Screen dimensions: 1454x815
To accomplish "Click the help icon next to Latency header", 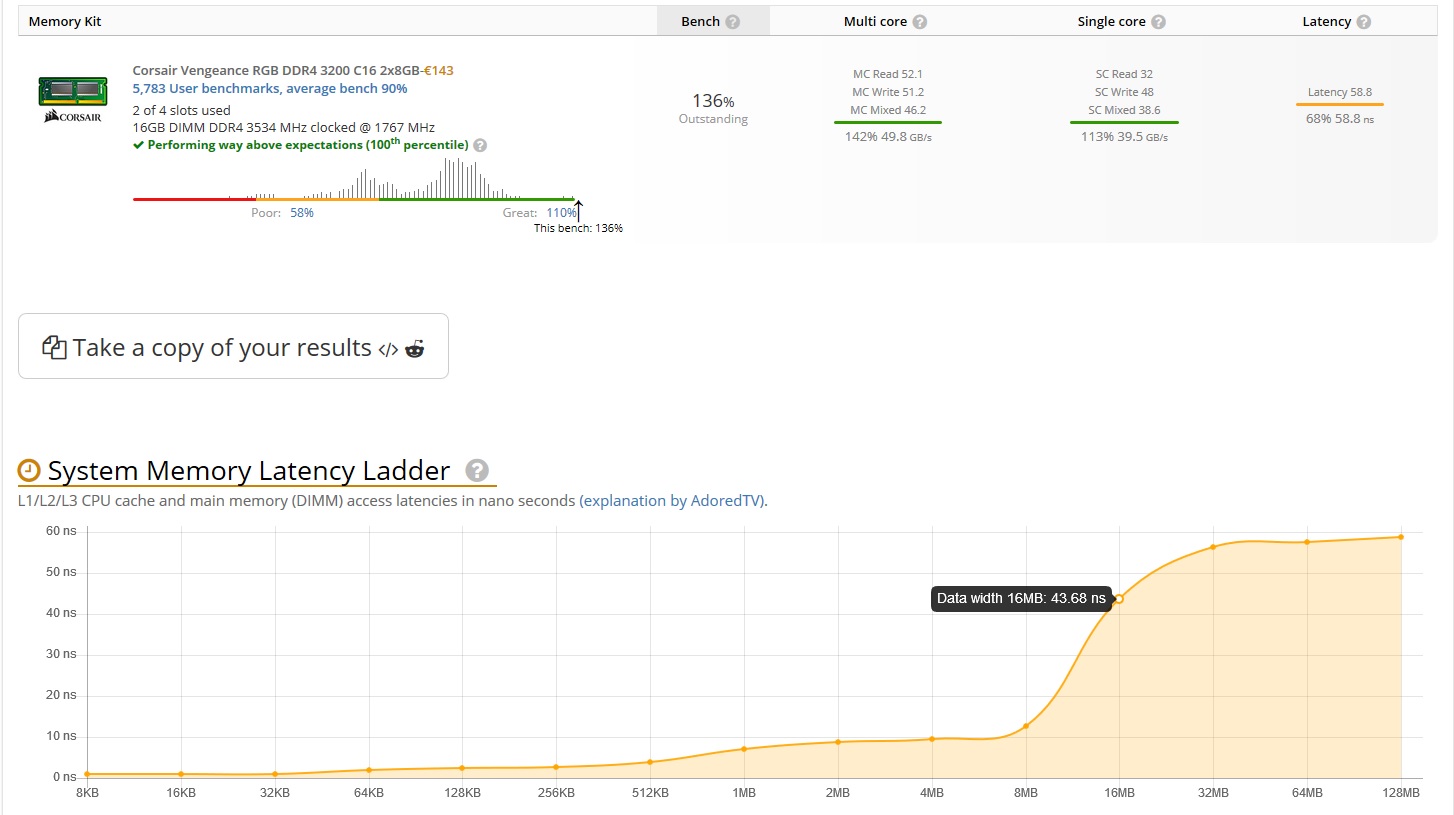I will coord(1363,22).
